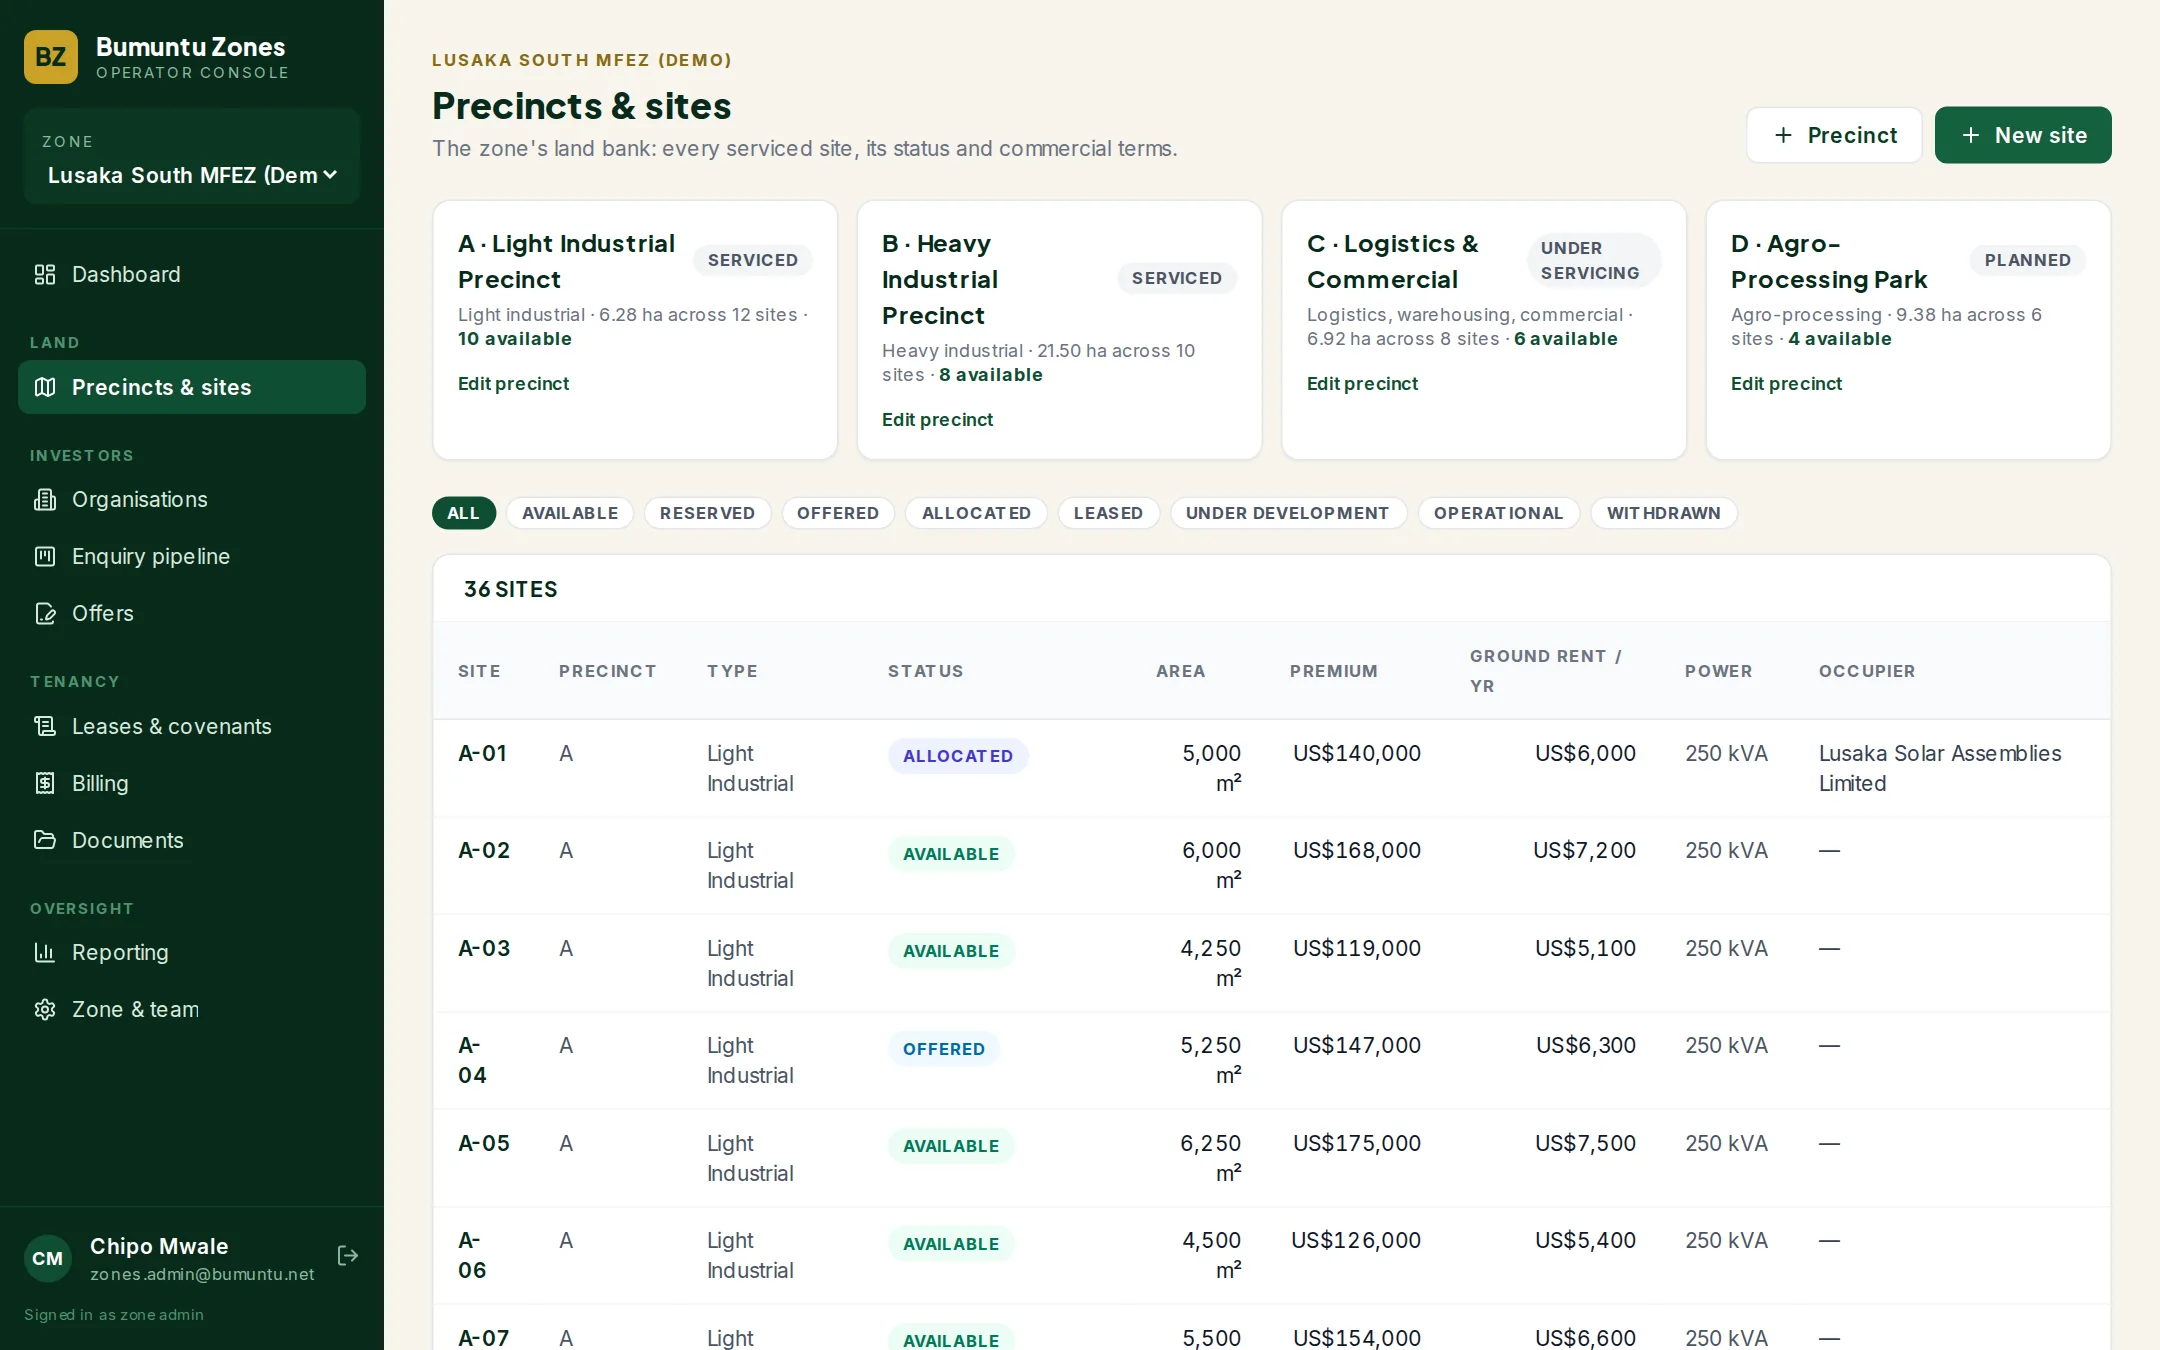Edit the Light Industrial Precinct
The height and width of the screenshot is (1350, 2160).
point(513,384)
